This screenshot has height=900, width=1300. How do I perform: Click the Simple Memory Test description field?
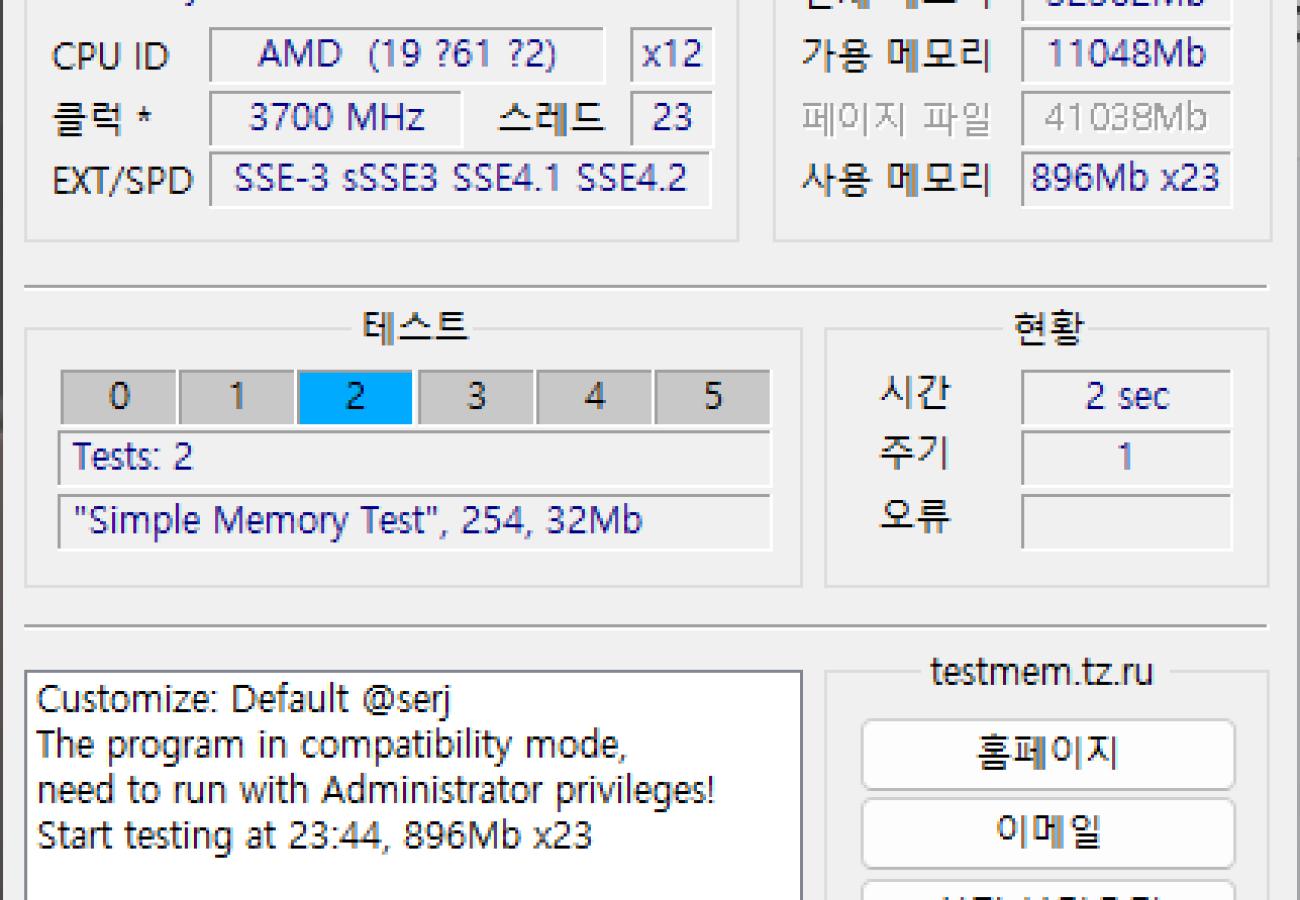[415, 520]
